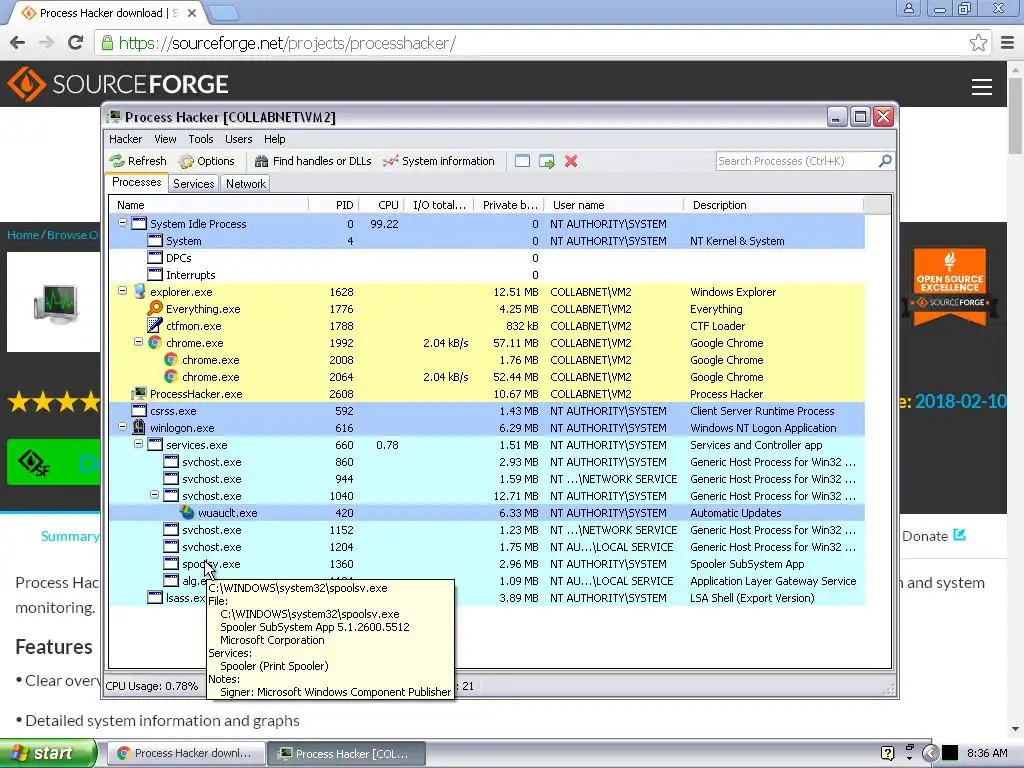This screenshot has height=768, width=1024.
Task: Click the red X kill window icon
Action: pyautogui.click(x=571, y=161)
